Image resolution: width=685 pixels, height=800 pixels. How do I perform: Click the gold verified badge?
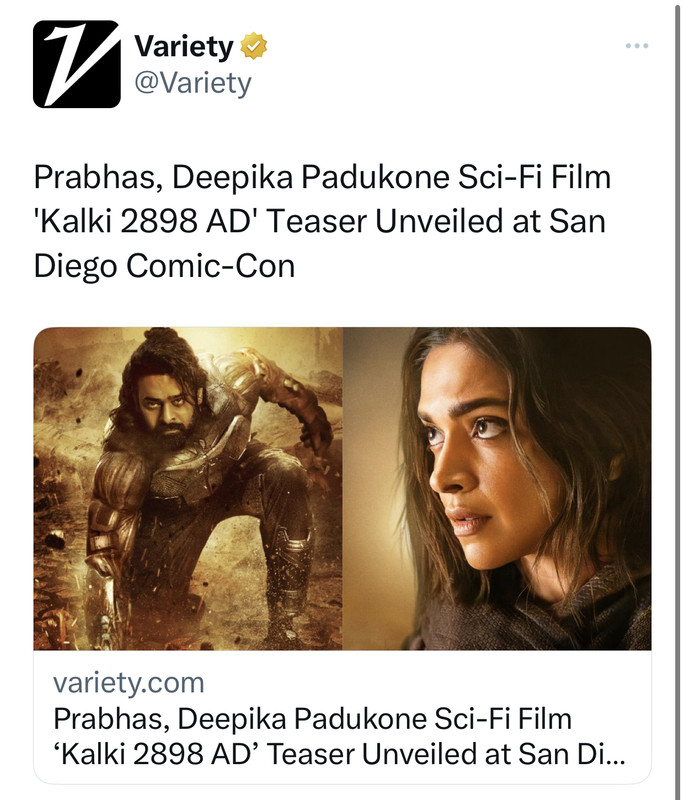coord(253,46)
